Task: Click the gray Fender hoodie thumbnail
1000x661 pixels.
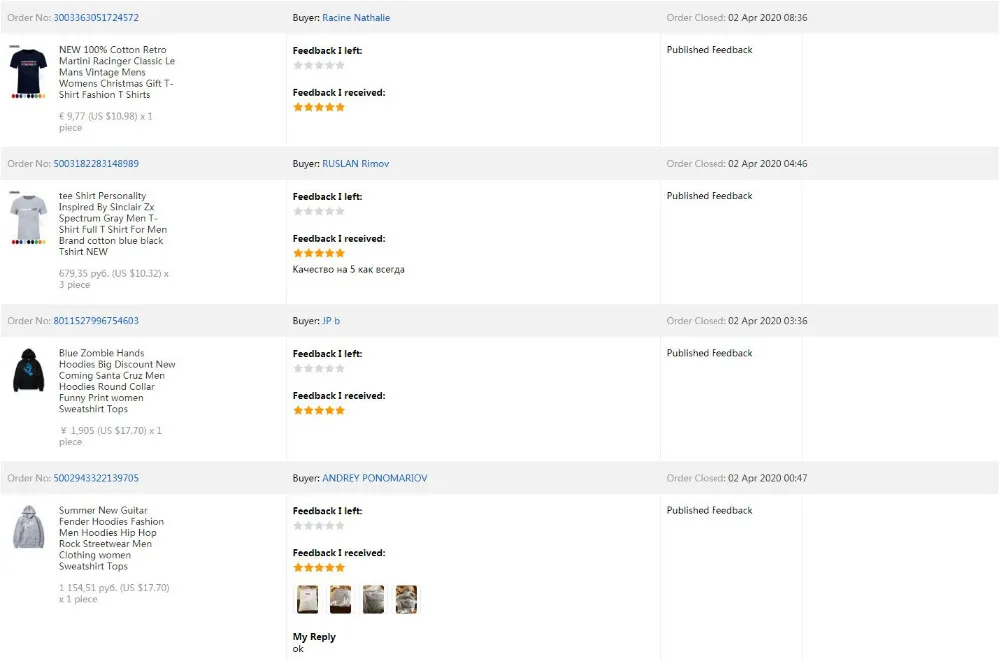Action: [28, 527]
